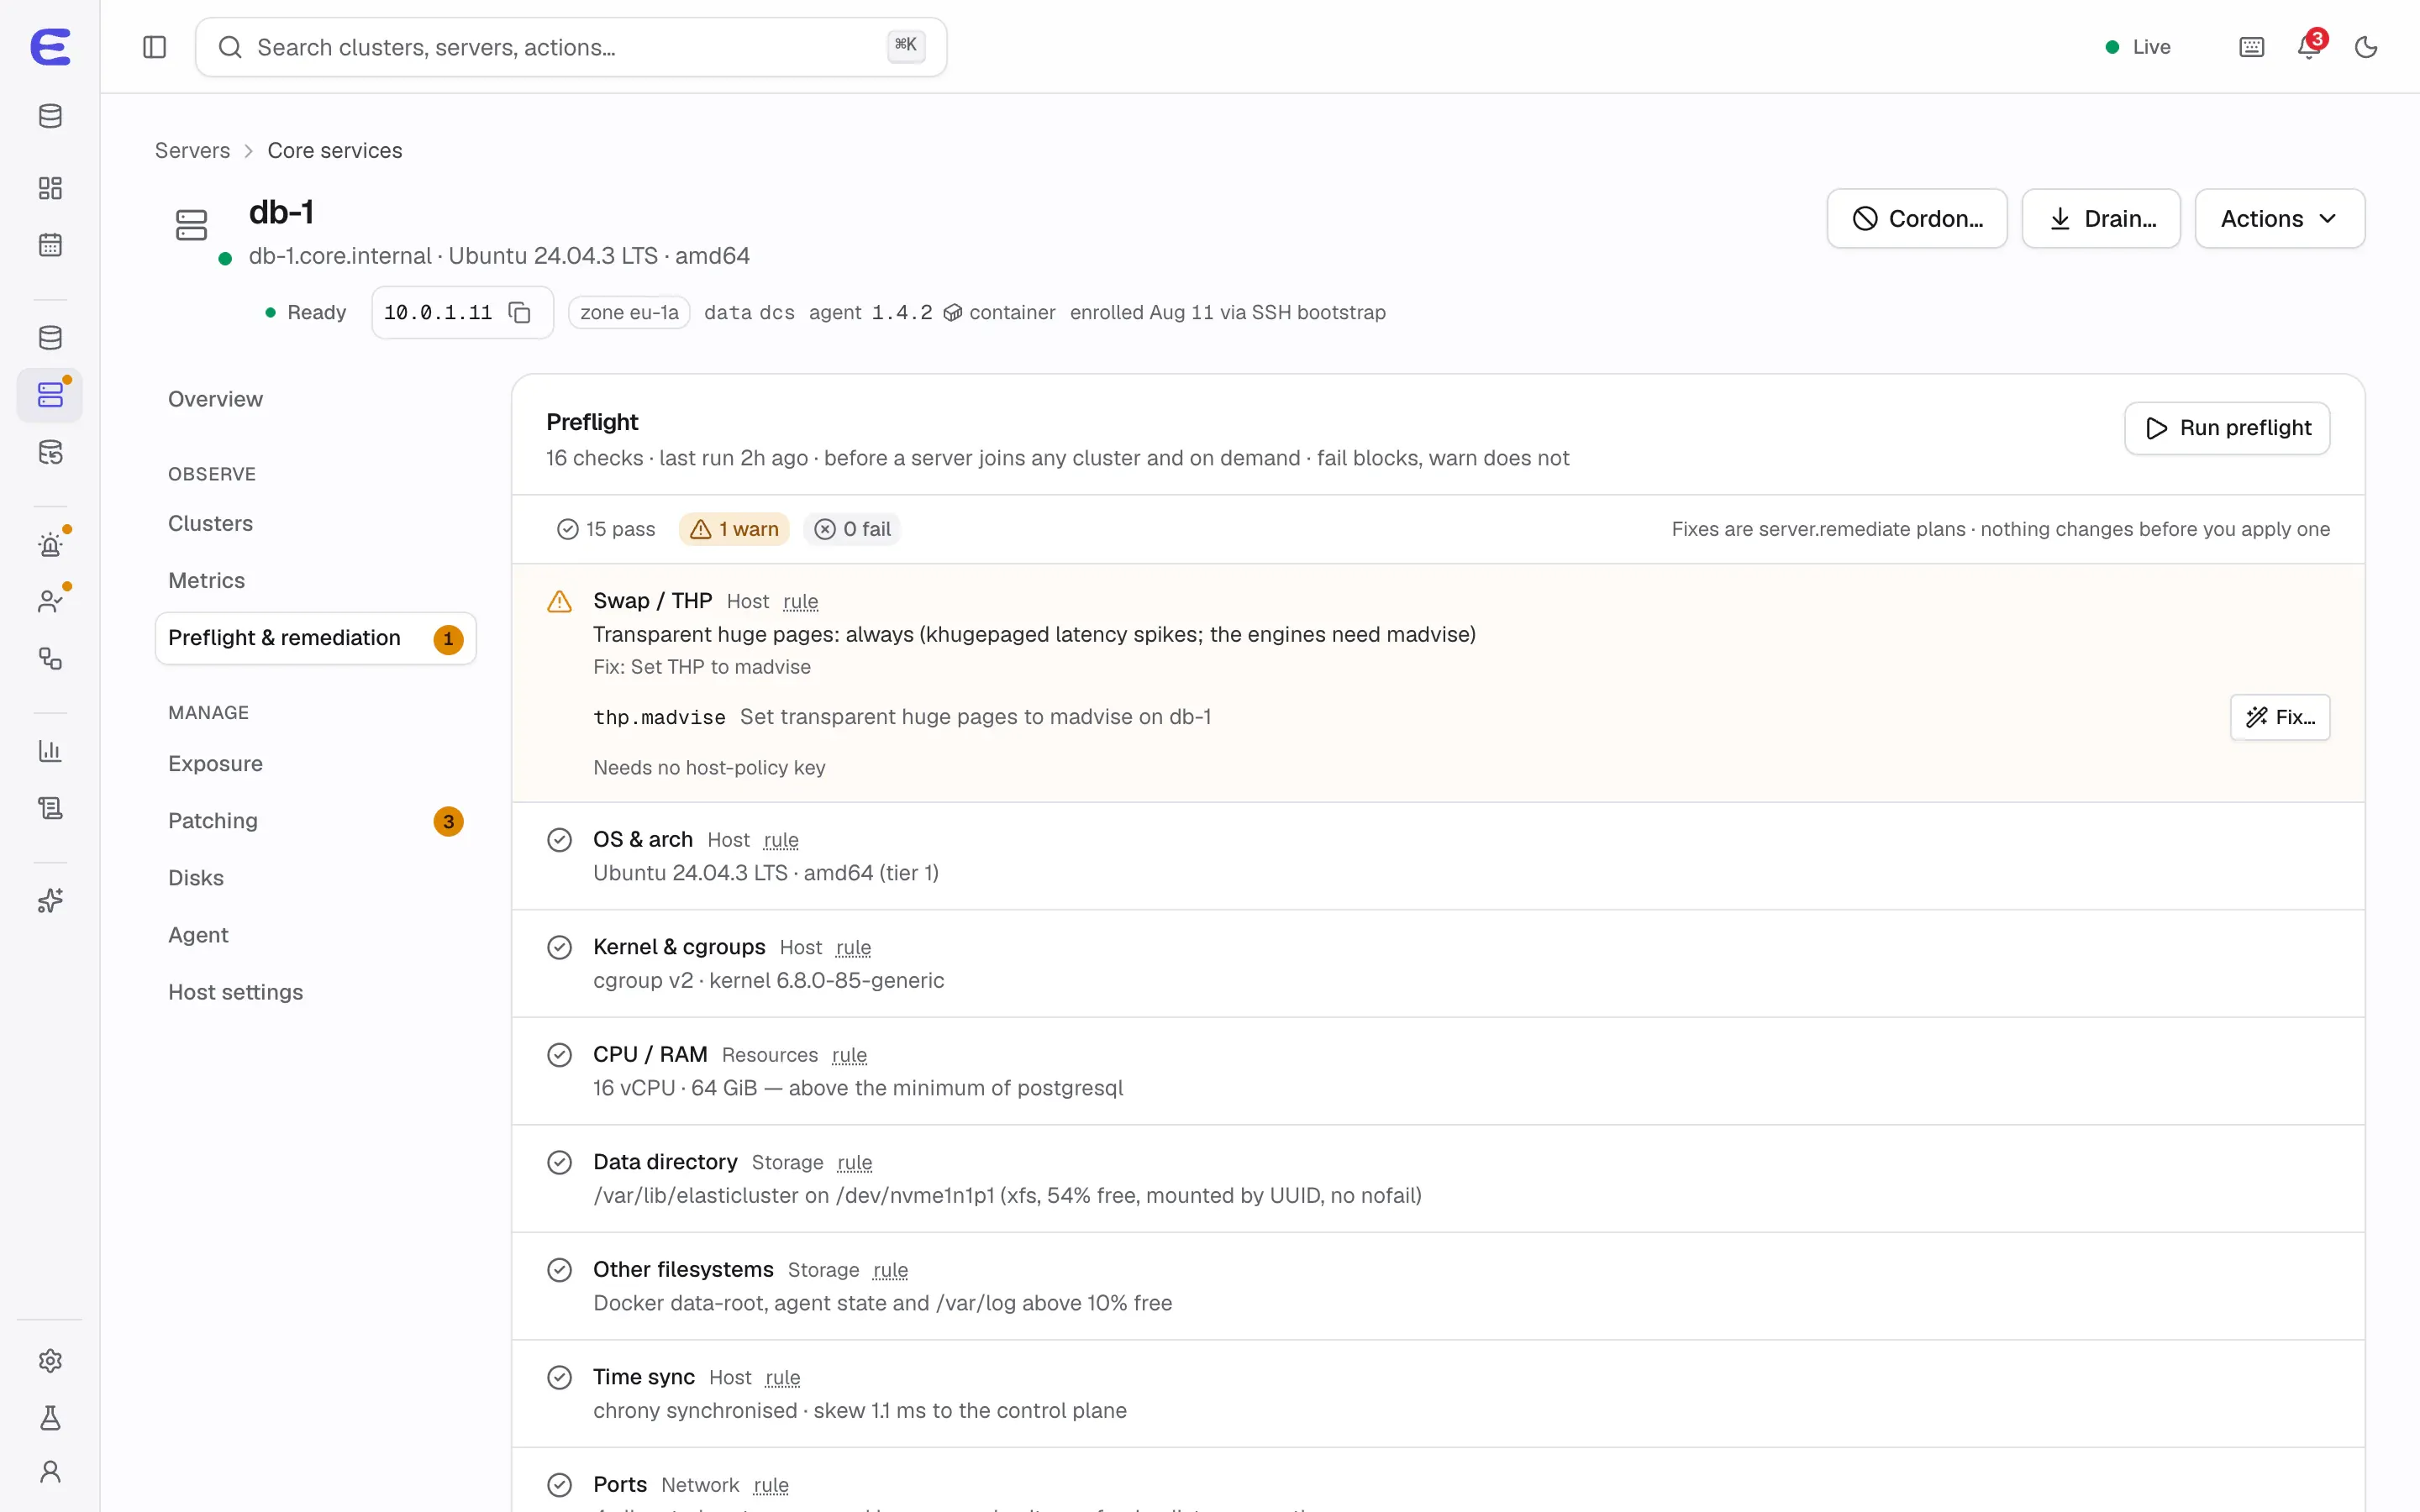Open Patching nav item
This screenshot has height=1512, width=2420.
click(315, 821)
